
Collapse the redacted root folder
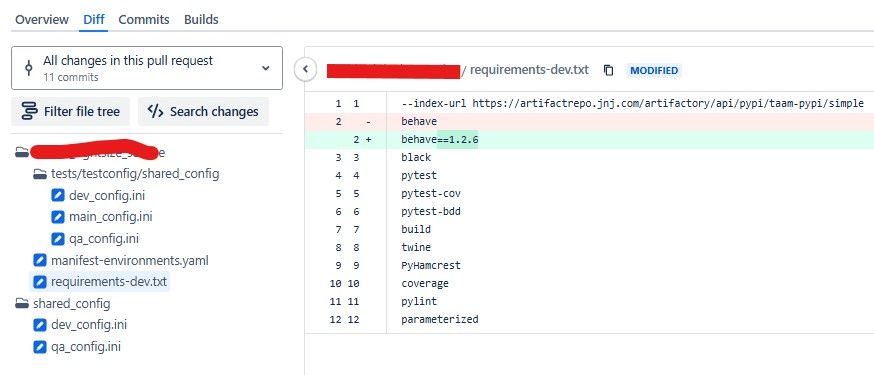pyautogui.click(x=22, y=152)
